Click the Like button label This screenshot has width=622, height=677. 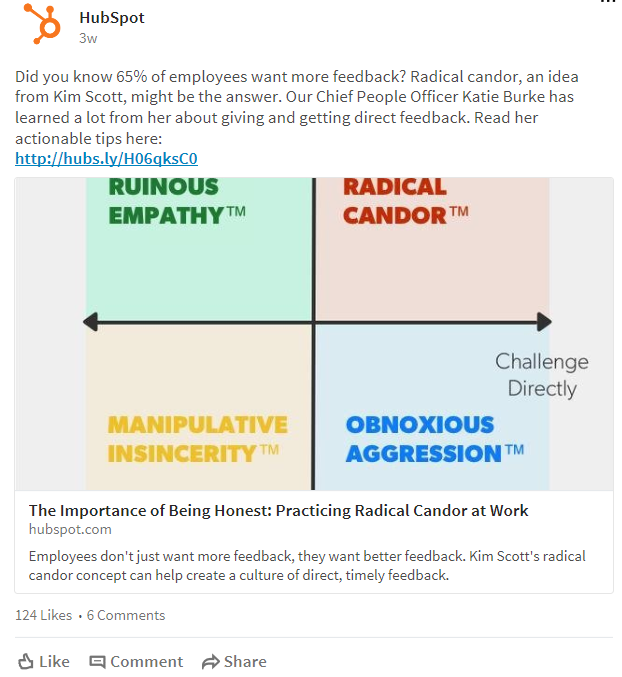(x=54, y=661)
